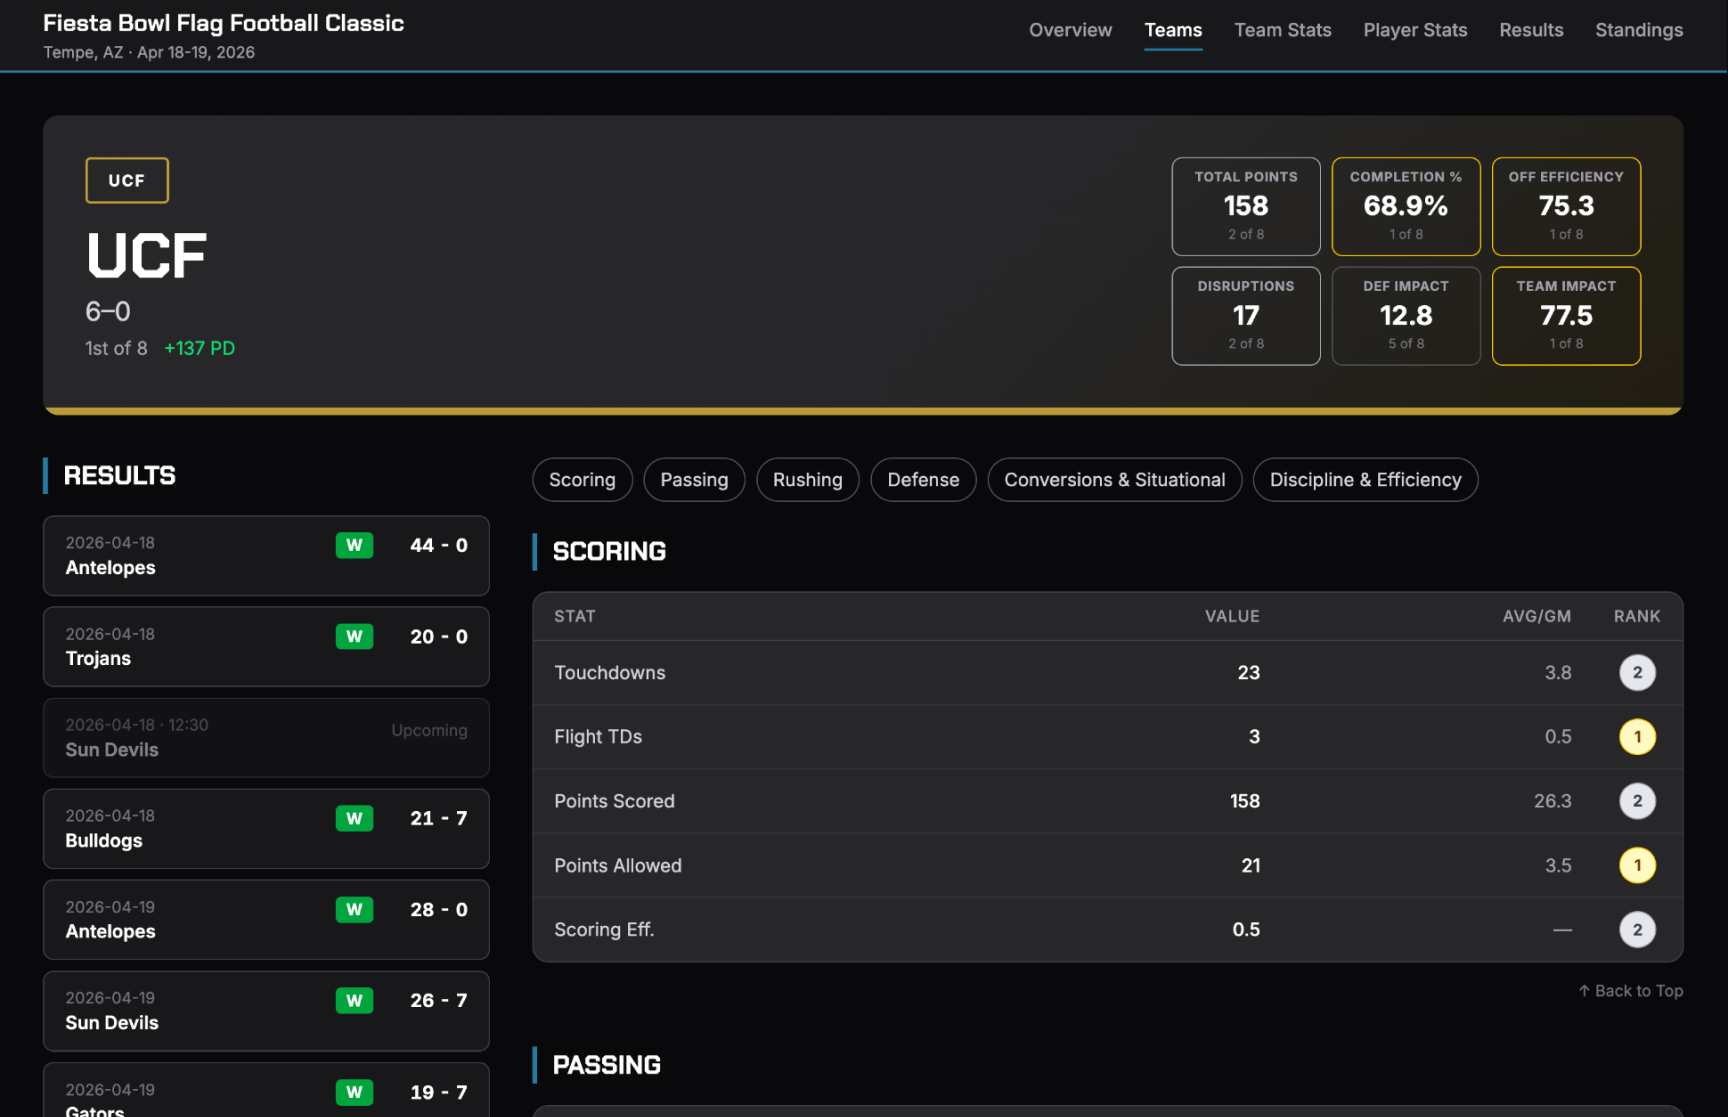Click the W badge on Bulldogs game
Image resolution: width=1728 pixels, height=1117 pixels.
pyautogui.click(x=354, y=819)
